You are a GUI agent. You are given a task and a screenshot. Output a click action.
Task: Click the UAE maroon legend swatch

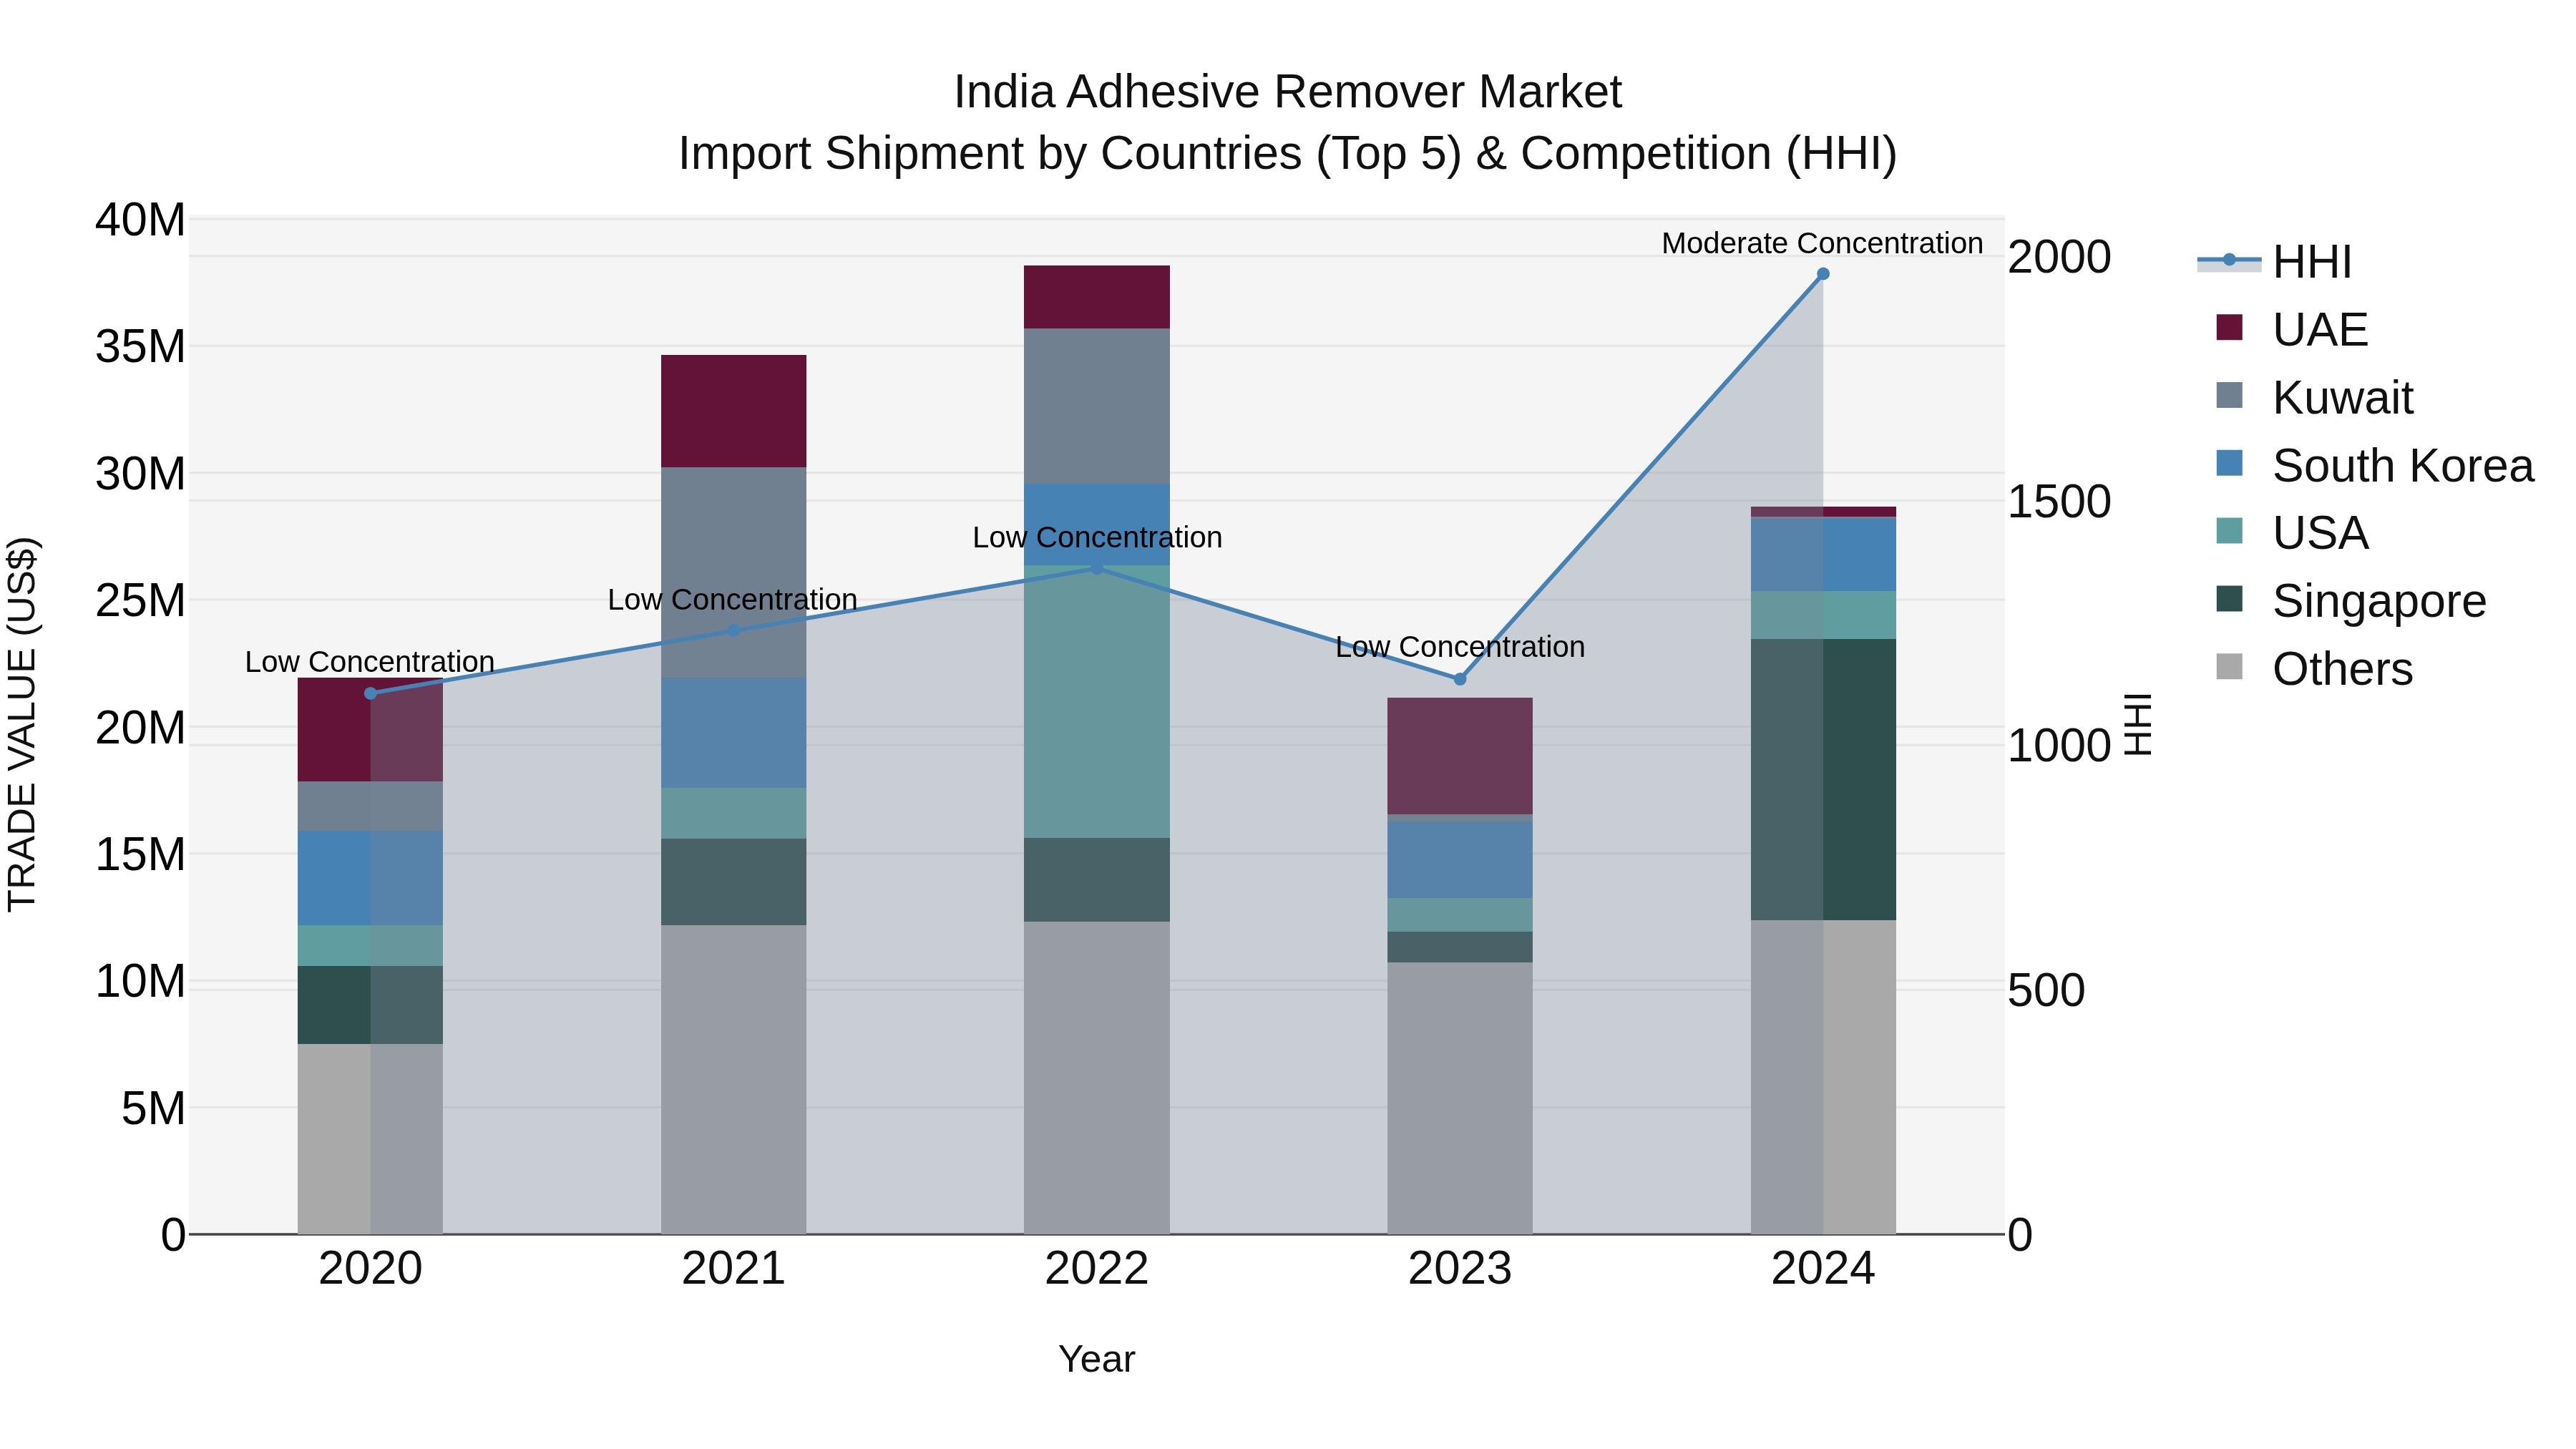pyautogui.click(x=2229, y=327)
